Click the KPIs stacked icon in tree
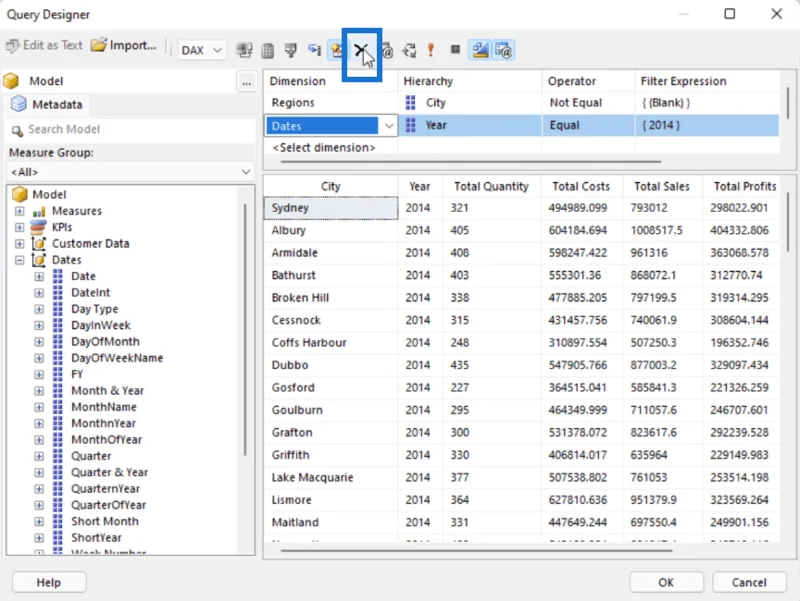800x601 pixels. [38, 228]
